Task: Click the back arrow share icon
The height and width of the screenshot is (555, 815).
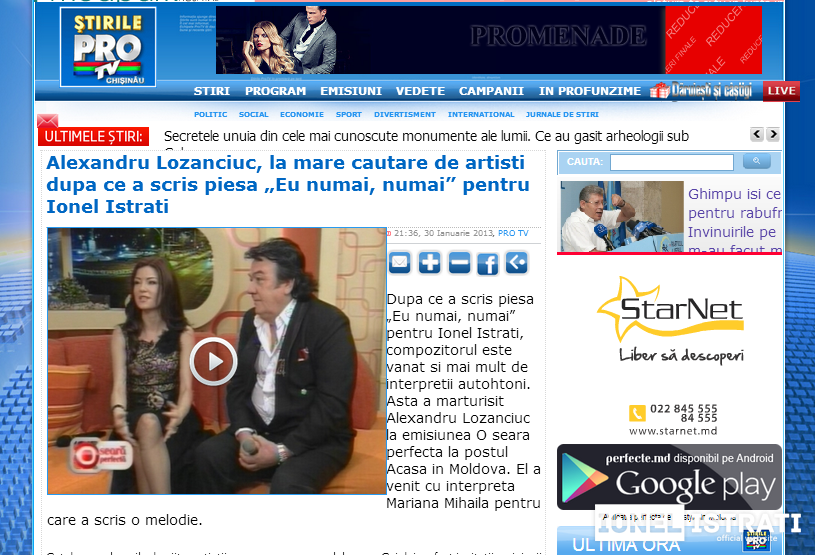Action: (516, 263)
